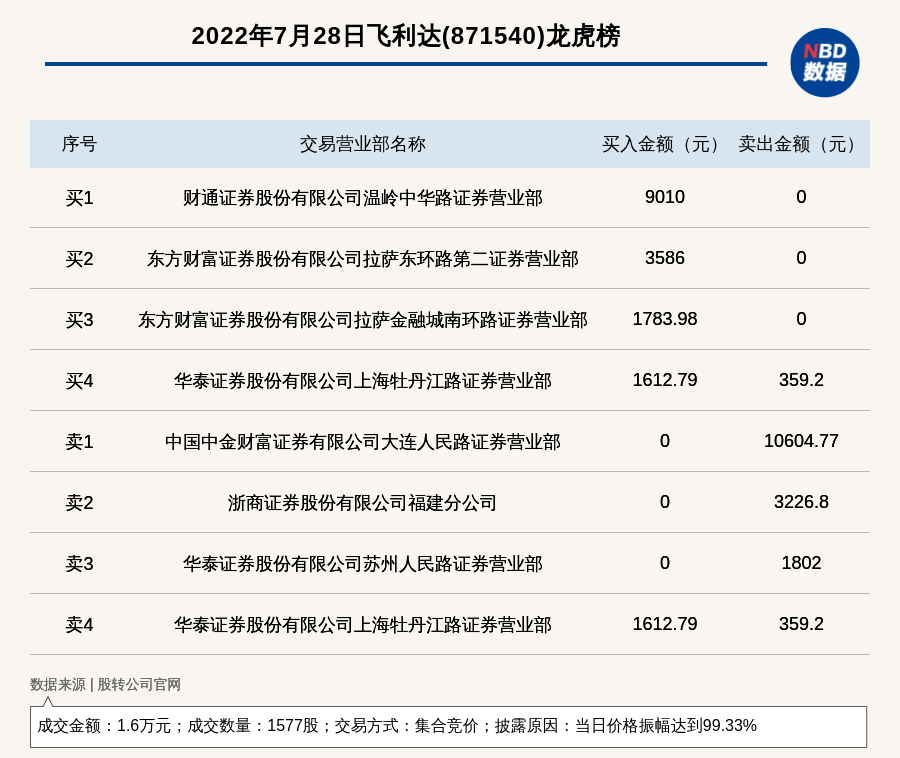Select the 买2 row label
Image resolution: width=900 pixels, height=758 pixels.
pyautogui.click(x=79, y=259)
